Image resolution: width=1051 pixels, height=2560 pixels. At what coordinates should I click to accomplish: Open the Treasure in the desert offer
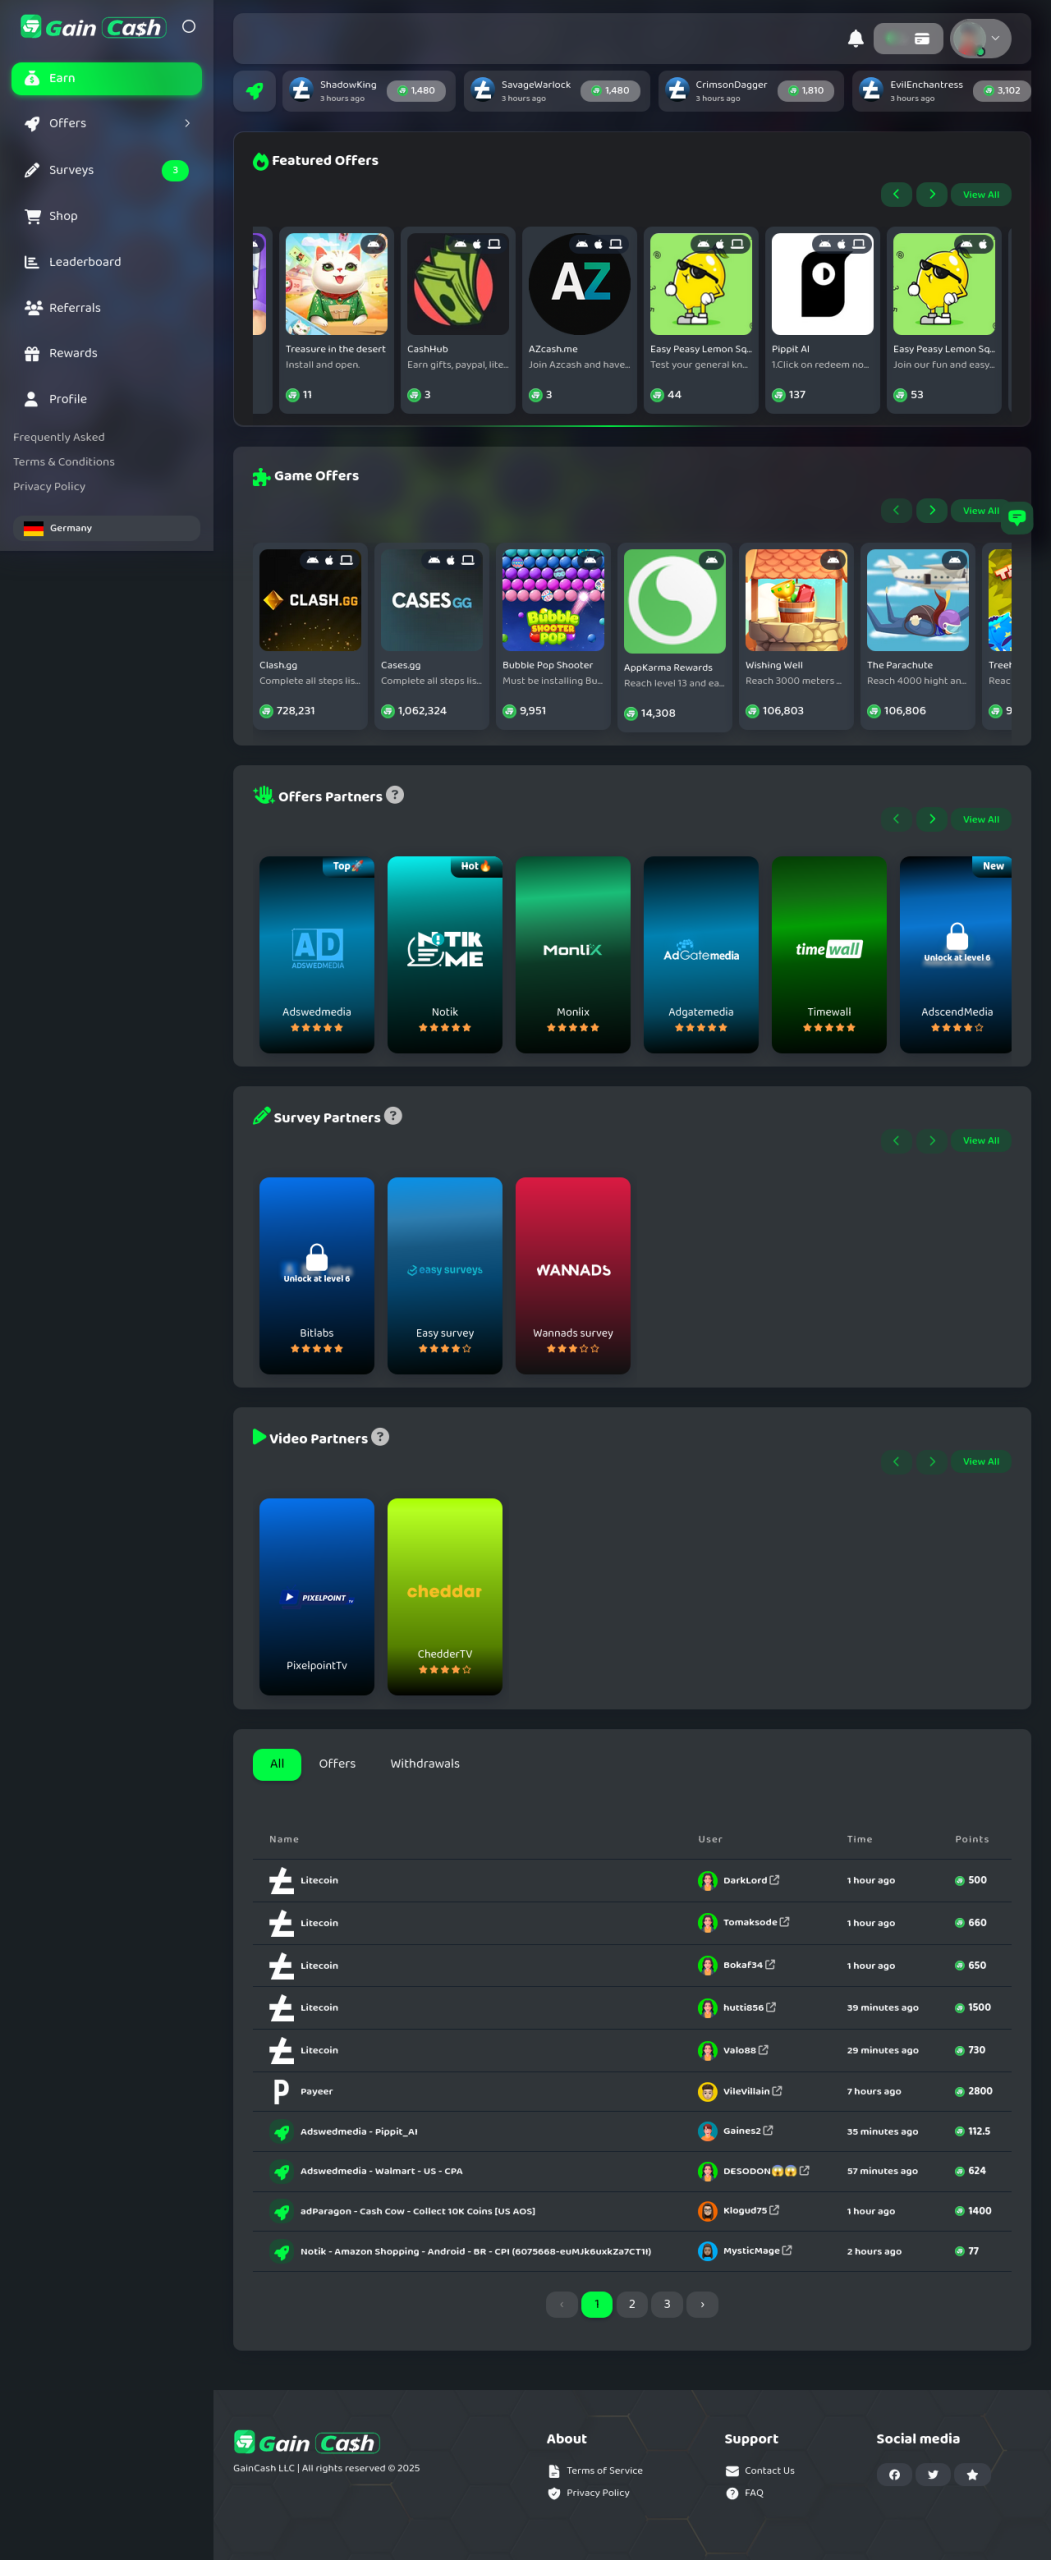tap(337, 320)
